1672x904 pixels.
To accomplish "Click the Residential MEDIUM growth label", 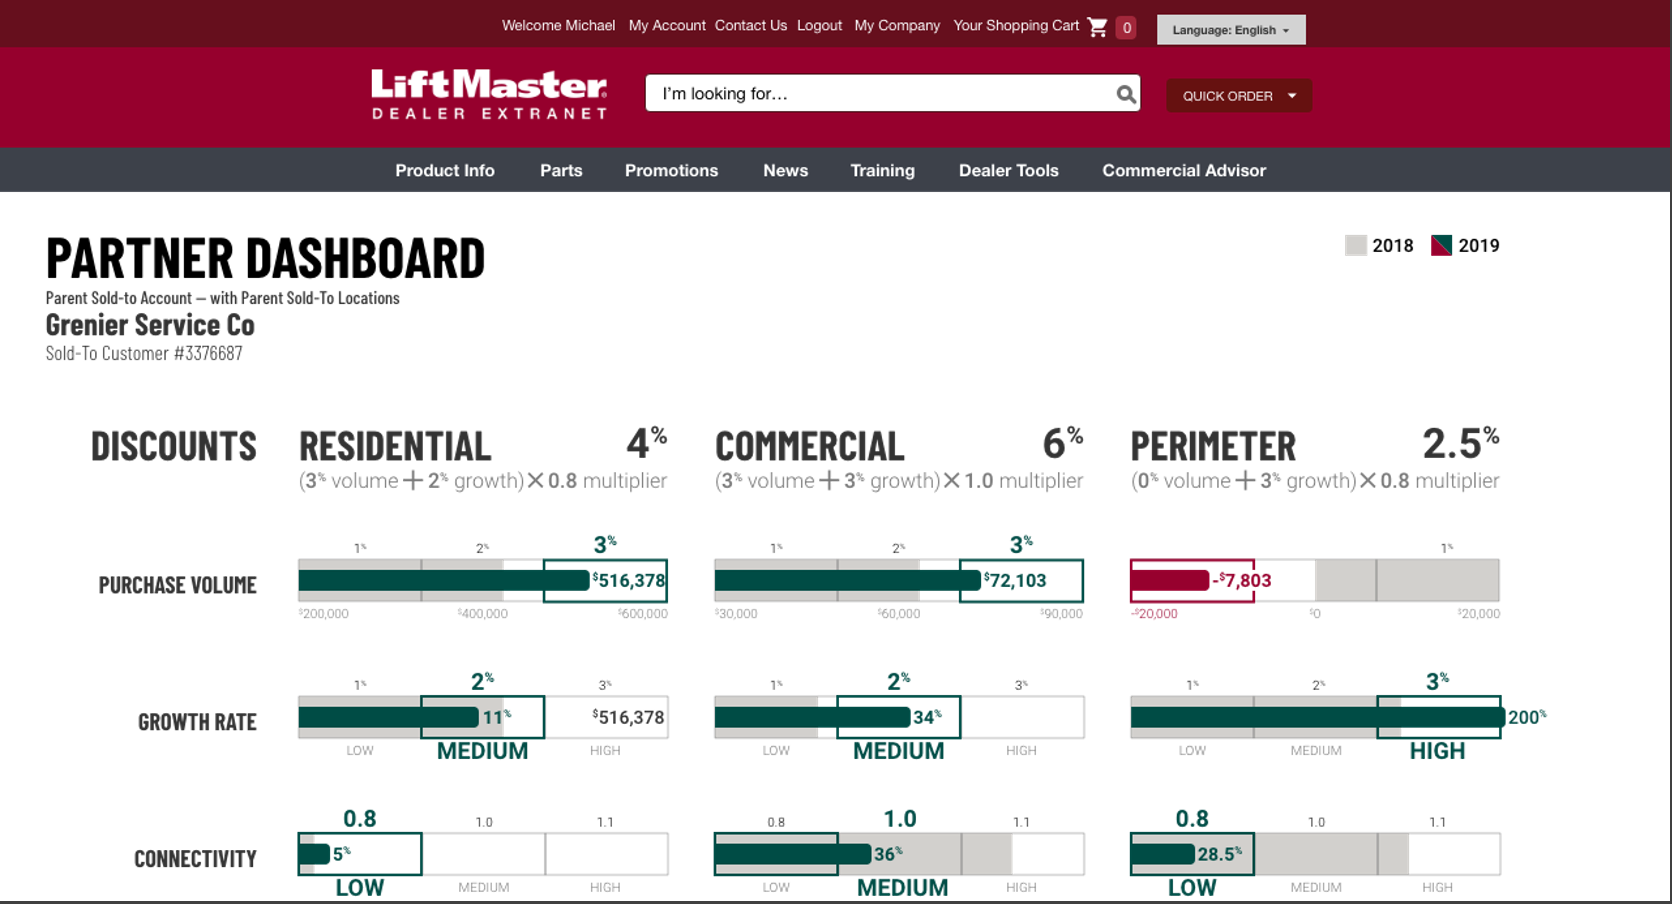I will click(x=482, y=751).
